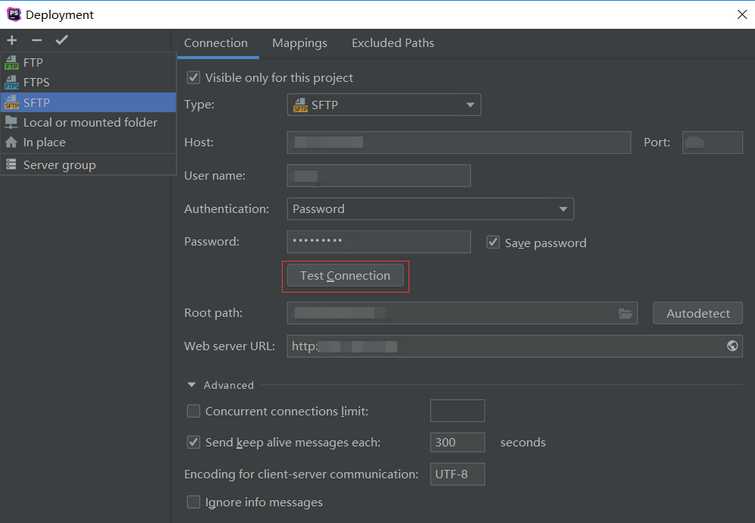This screenshot has height=523, width=755.
Task: Click the Password input field
Action: tap(379, 242)
